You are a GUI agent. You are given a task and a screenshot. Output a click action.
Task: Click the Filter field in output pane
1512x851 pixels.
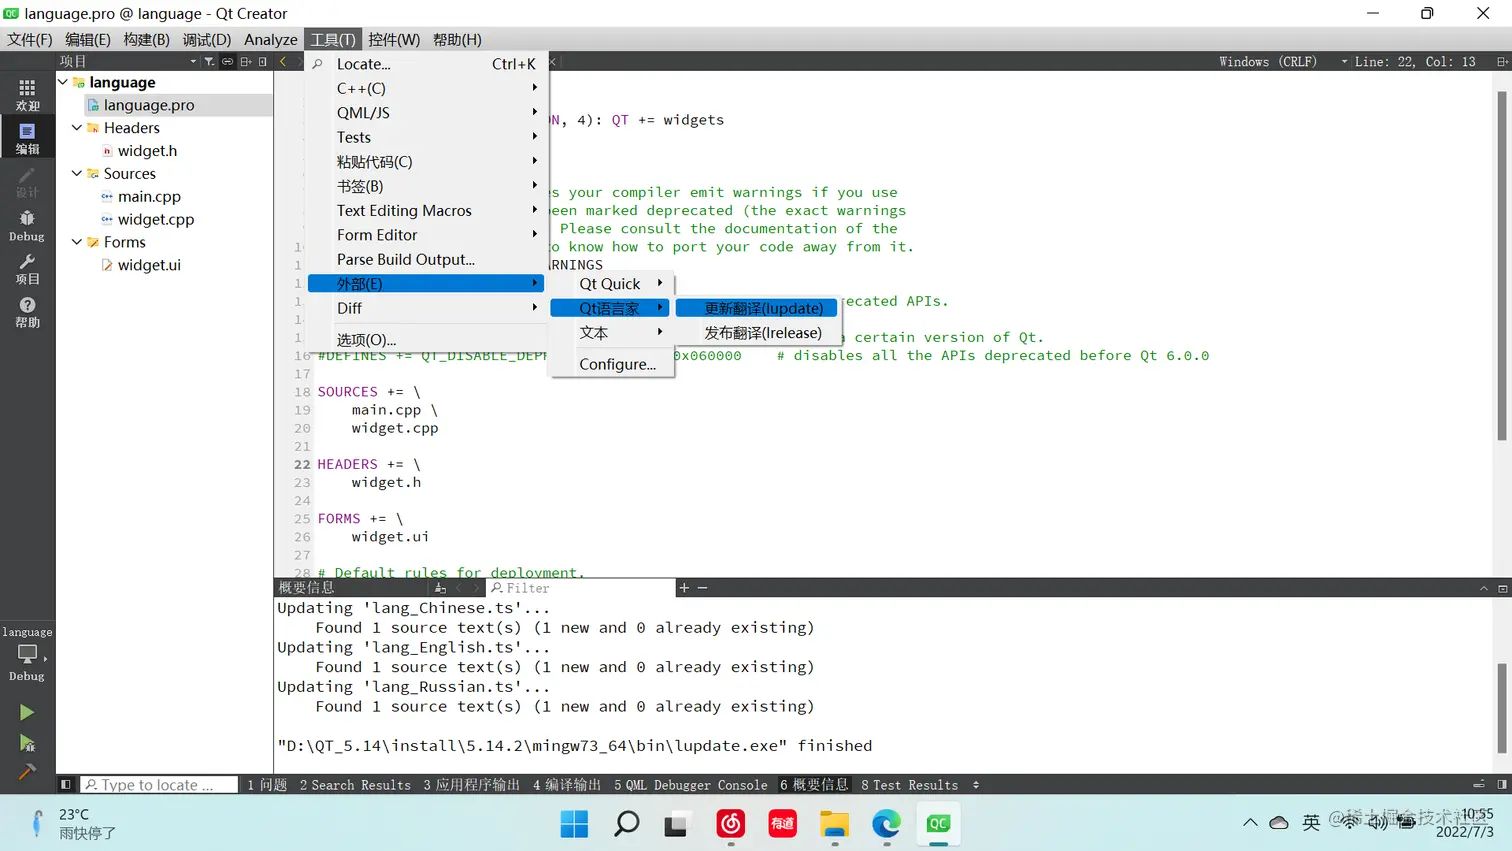581,588
